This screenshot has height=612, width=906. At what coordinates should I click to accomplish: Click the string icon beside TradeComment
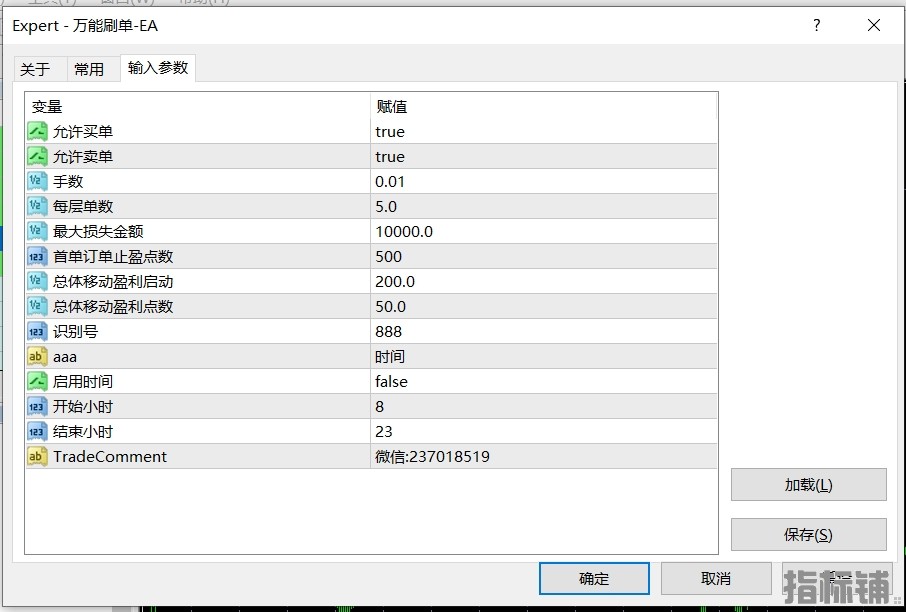[37, 457]
